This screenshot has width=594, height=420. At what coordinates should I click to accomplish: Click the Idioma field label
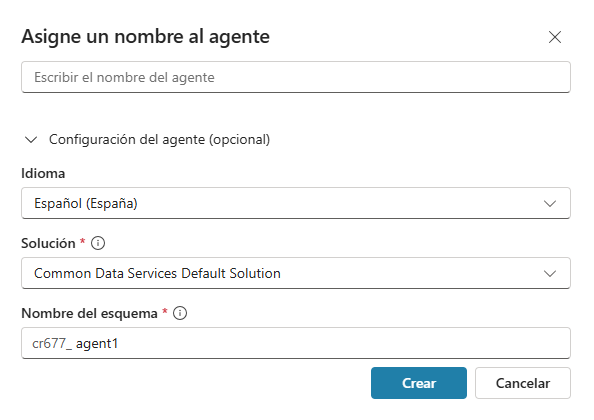43,173
